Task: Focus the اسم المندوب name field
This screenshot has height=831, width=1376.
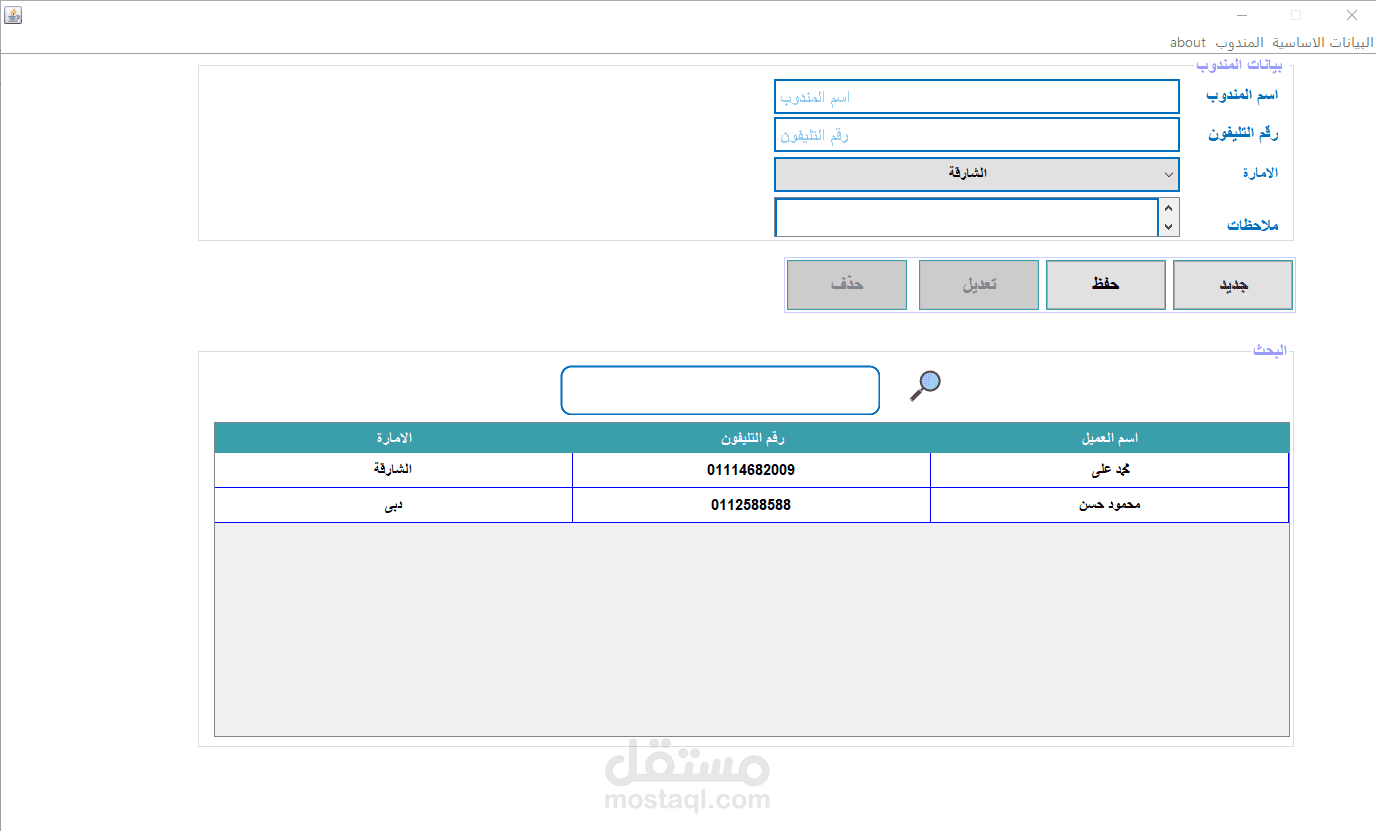Action: click(977, 97)
